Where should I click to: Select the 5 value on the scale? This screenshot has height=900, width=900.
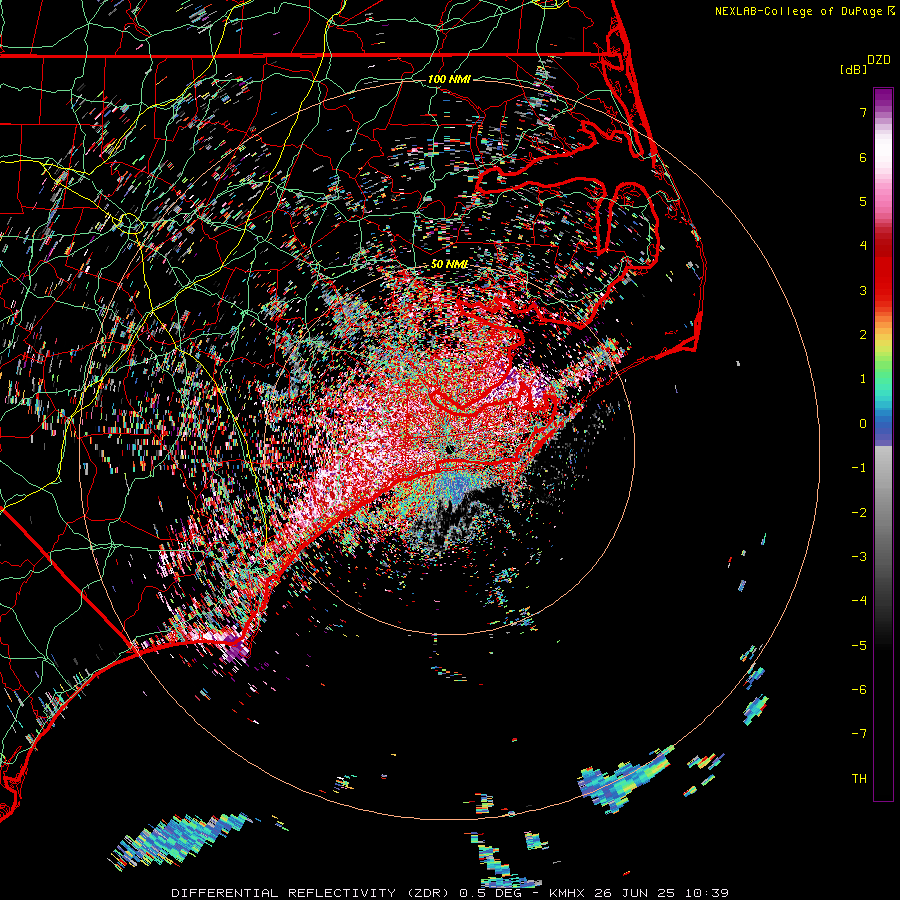863,201
